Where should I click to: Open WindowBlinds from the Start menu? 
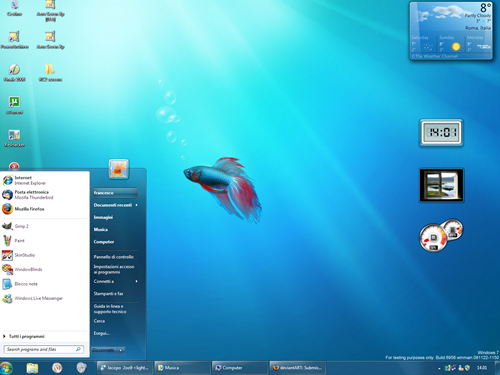[x=23, y=269]
